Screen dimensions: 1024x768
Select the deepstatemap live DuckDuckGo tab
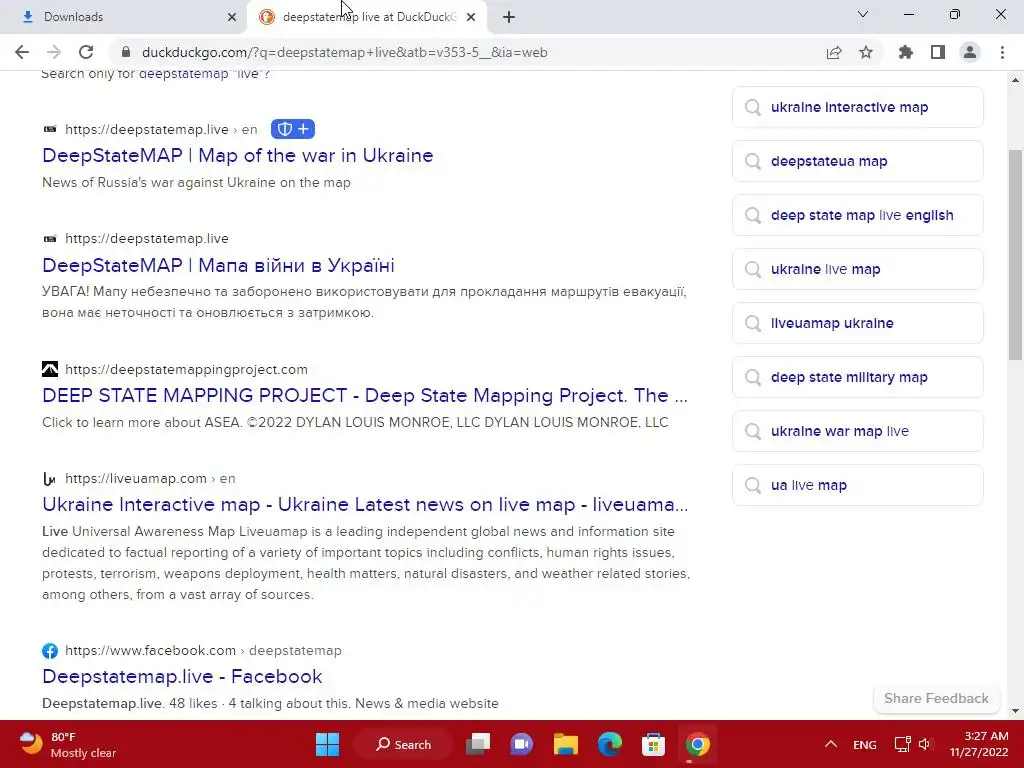pyautogui.click(x=367, y=17)
